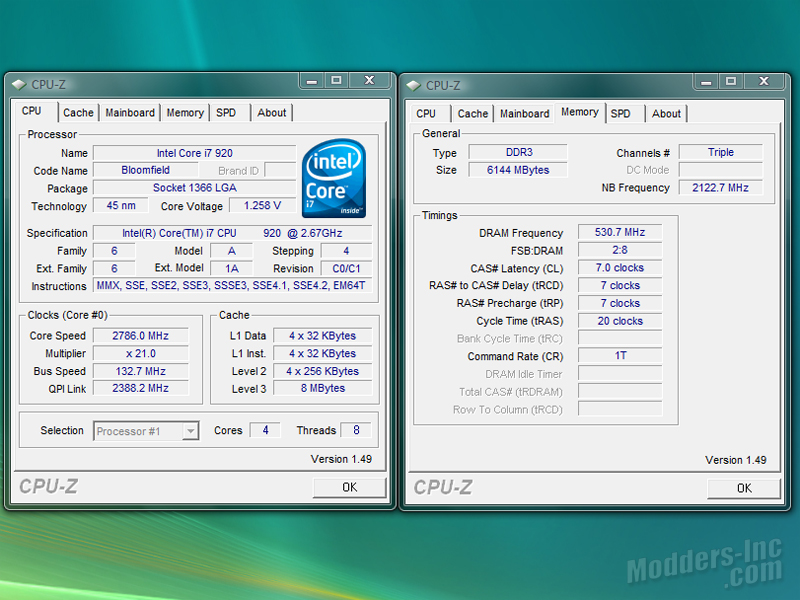Click the memory Type value 'DDR3'
This screenshot has width=800, height=600.
(518, 152)
